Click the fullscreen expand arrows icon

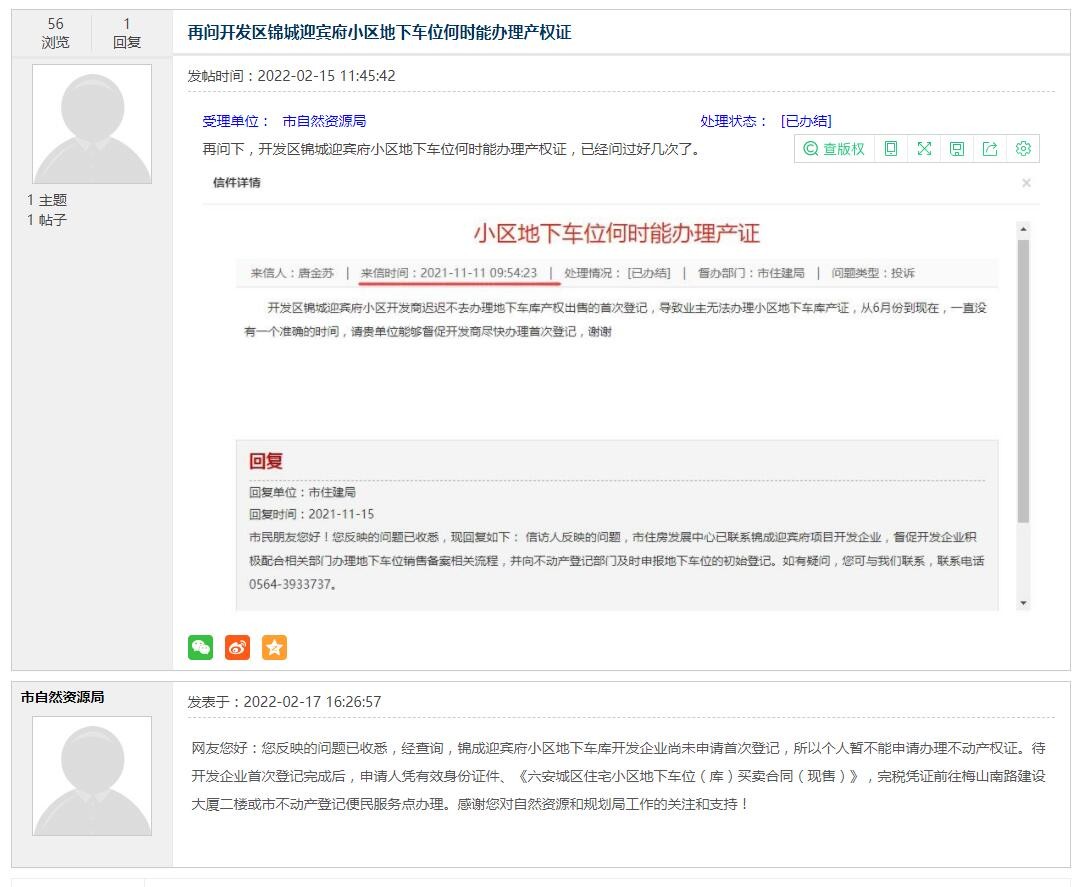click(x=924, y=149)
